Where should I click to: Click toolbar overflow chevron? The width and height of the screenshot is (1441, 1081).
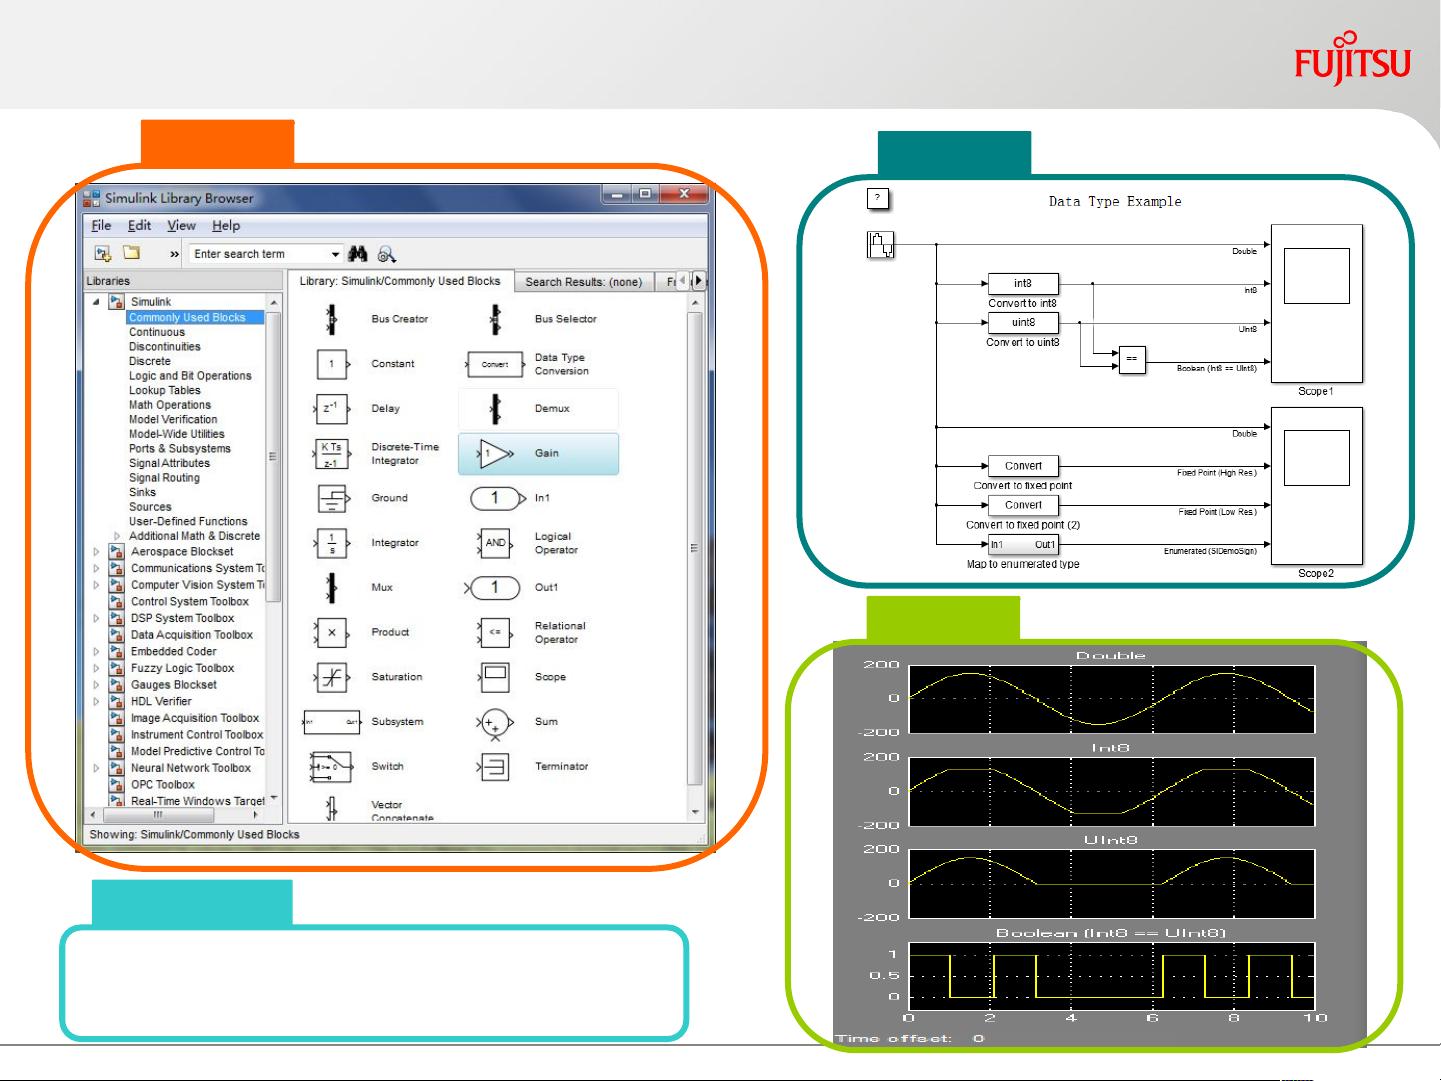coord(174,255)
